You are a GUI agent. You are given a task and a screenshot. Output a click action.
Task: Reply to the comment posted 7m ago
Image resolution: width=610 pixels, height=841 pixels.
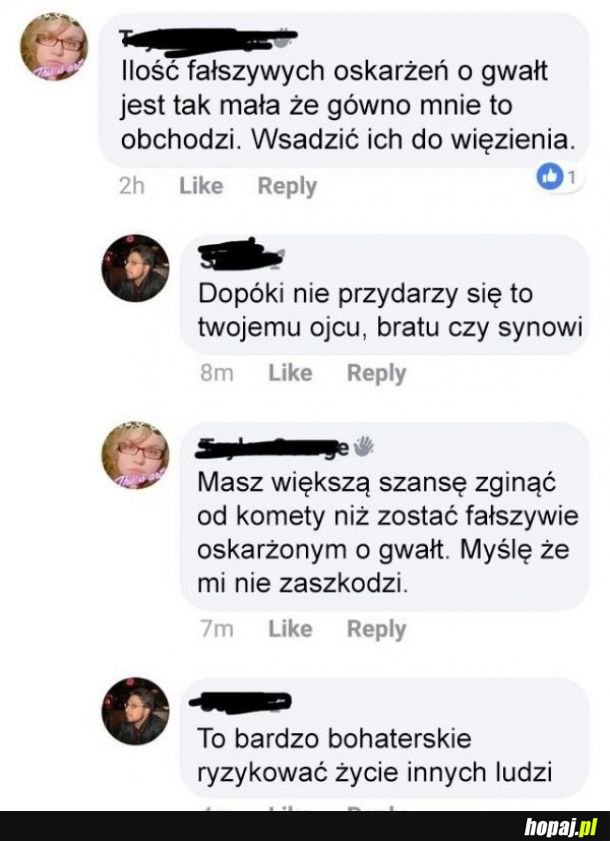pyautogui.click(x=376, y=629)
